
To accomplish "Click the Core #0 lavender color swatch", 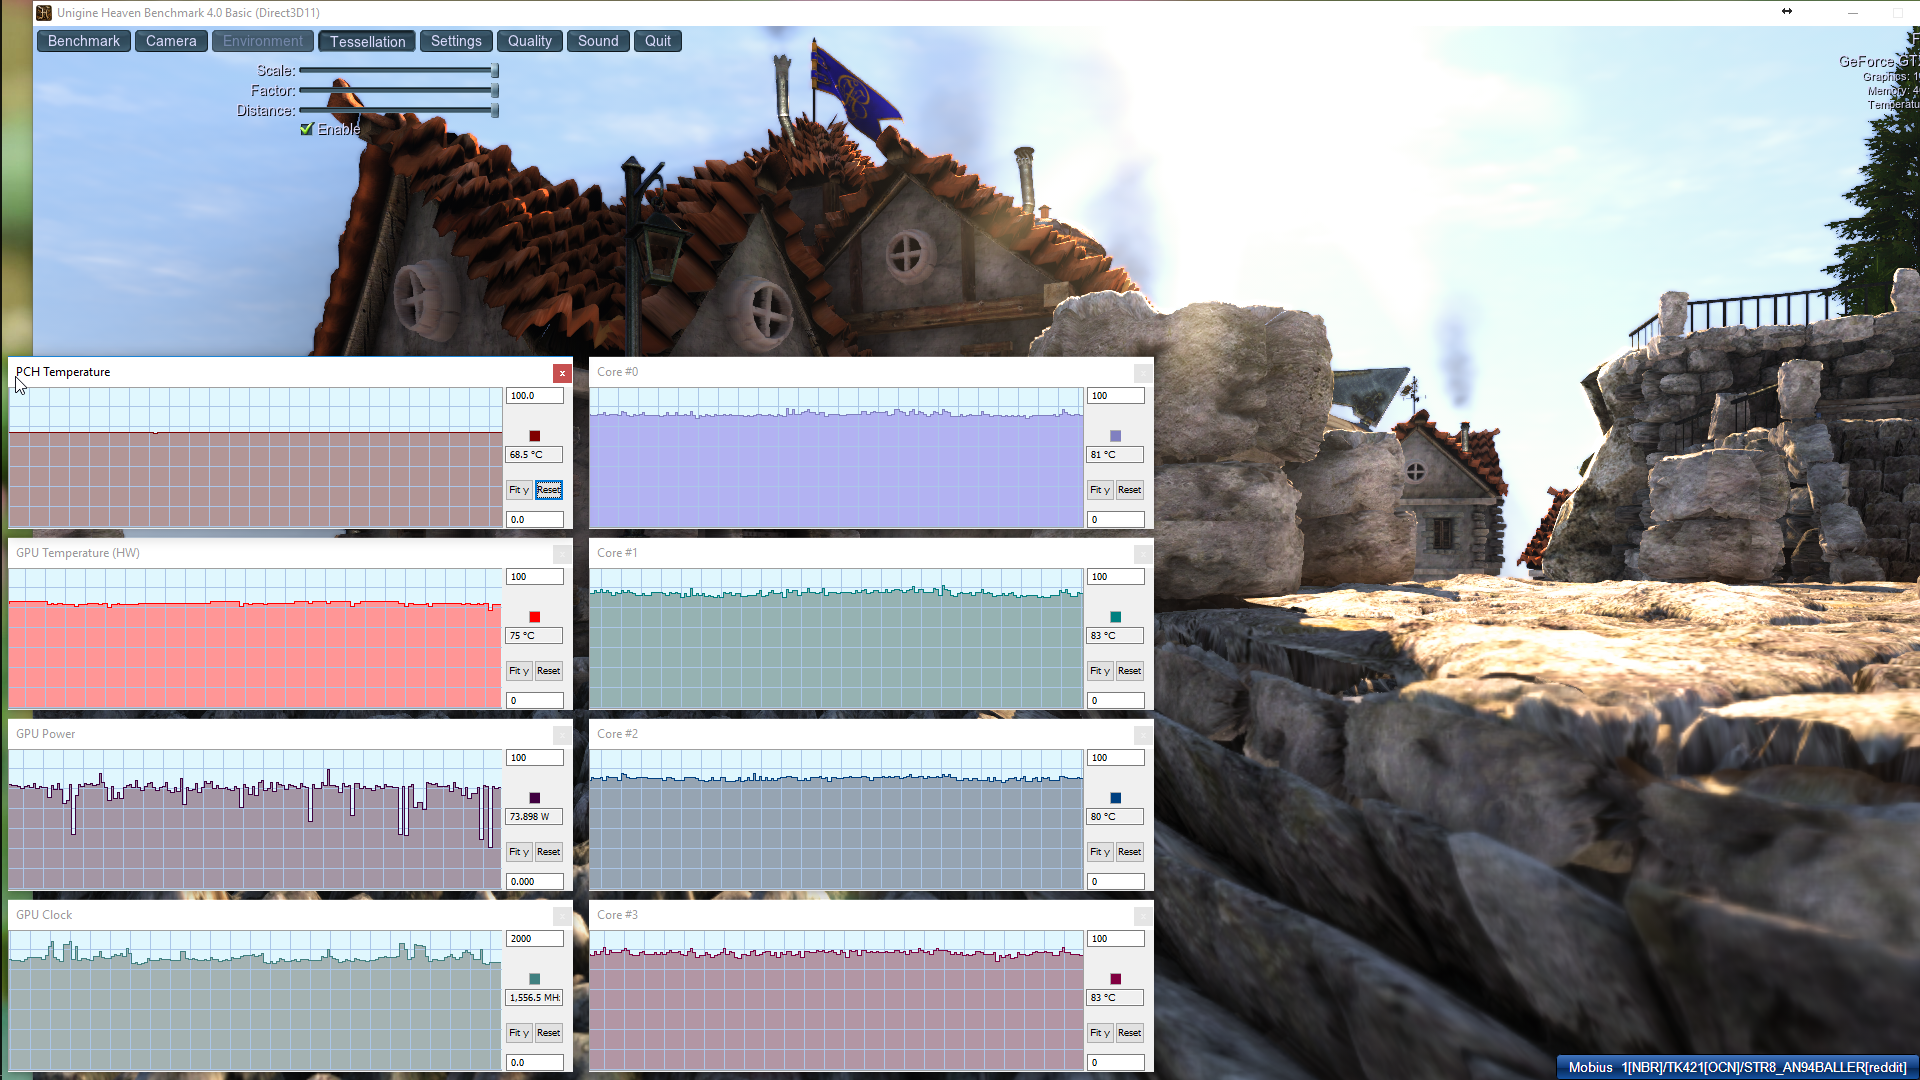I will tap(1116, 436).
